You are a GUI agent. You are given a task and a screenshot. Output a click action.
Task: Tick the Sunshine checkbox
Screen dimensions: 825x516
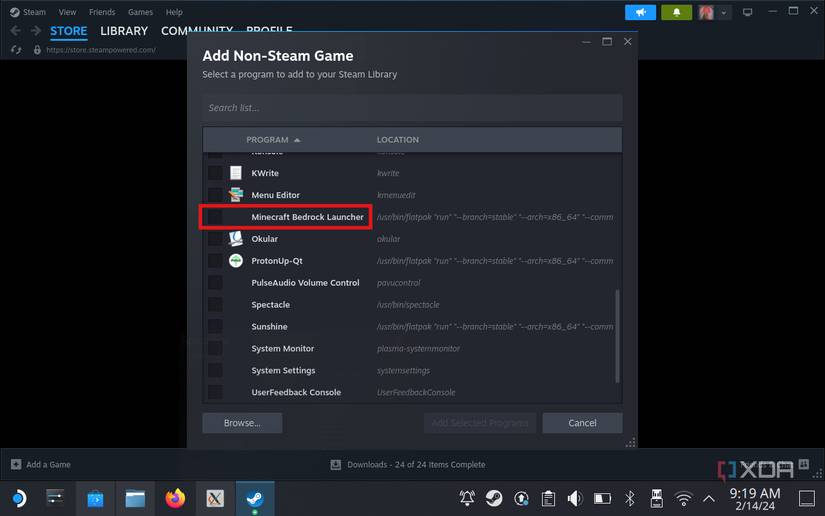tap(215, 327)
